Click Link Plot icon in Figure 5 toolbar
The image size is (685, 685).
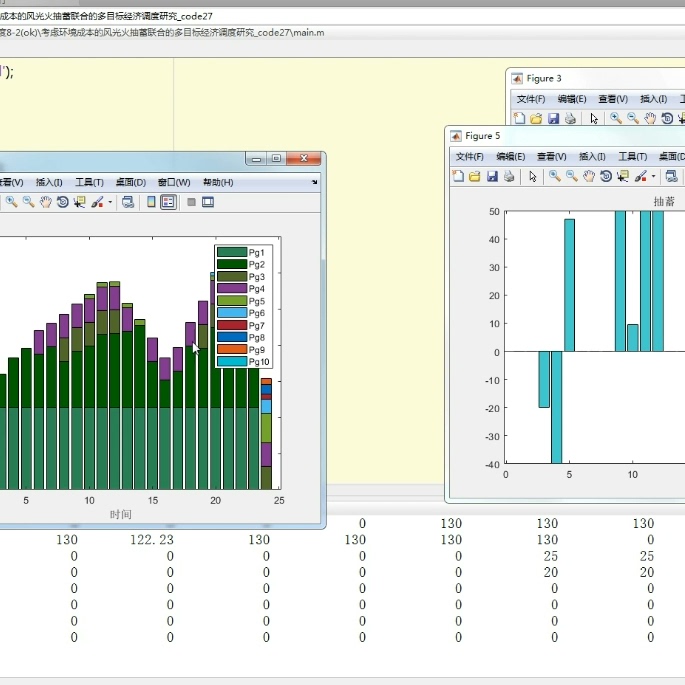[x=671, y=176]
